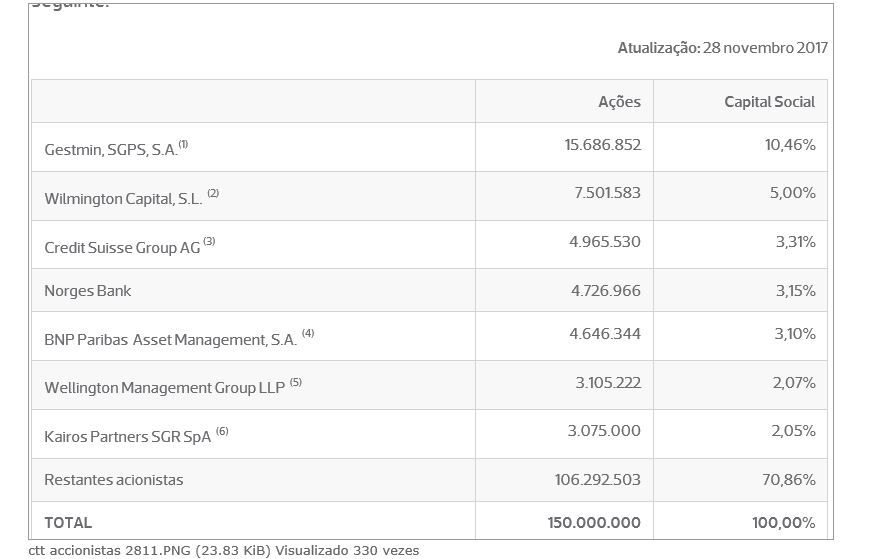Image resolution: width=873 pixels, height=559 pixels.
Task: Select share count 4.726.966
Action: click(x=605, y=291)
